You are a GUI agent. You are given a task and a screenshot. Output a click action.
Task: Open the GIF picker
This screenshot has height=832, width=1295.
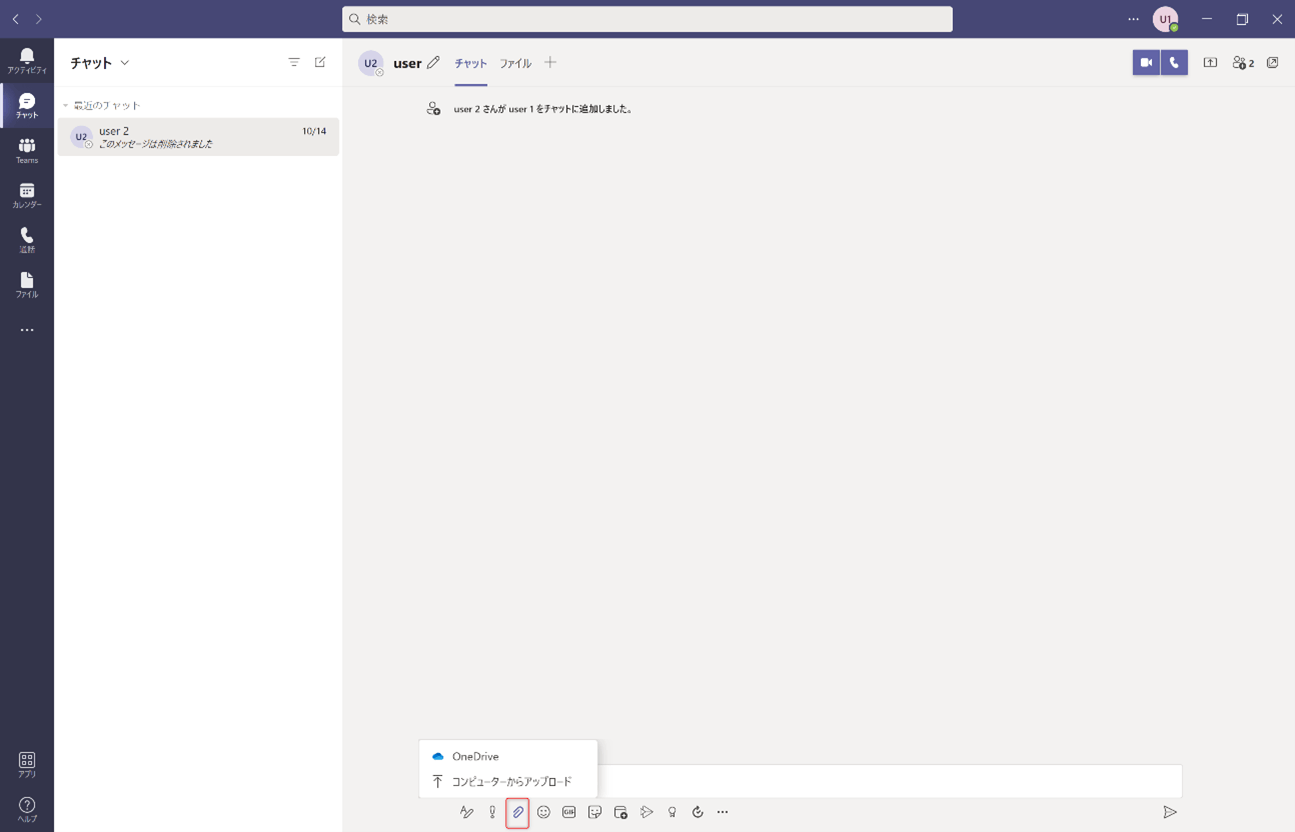coord(569,812)
